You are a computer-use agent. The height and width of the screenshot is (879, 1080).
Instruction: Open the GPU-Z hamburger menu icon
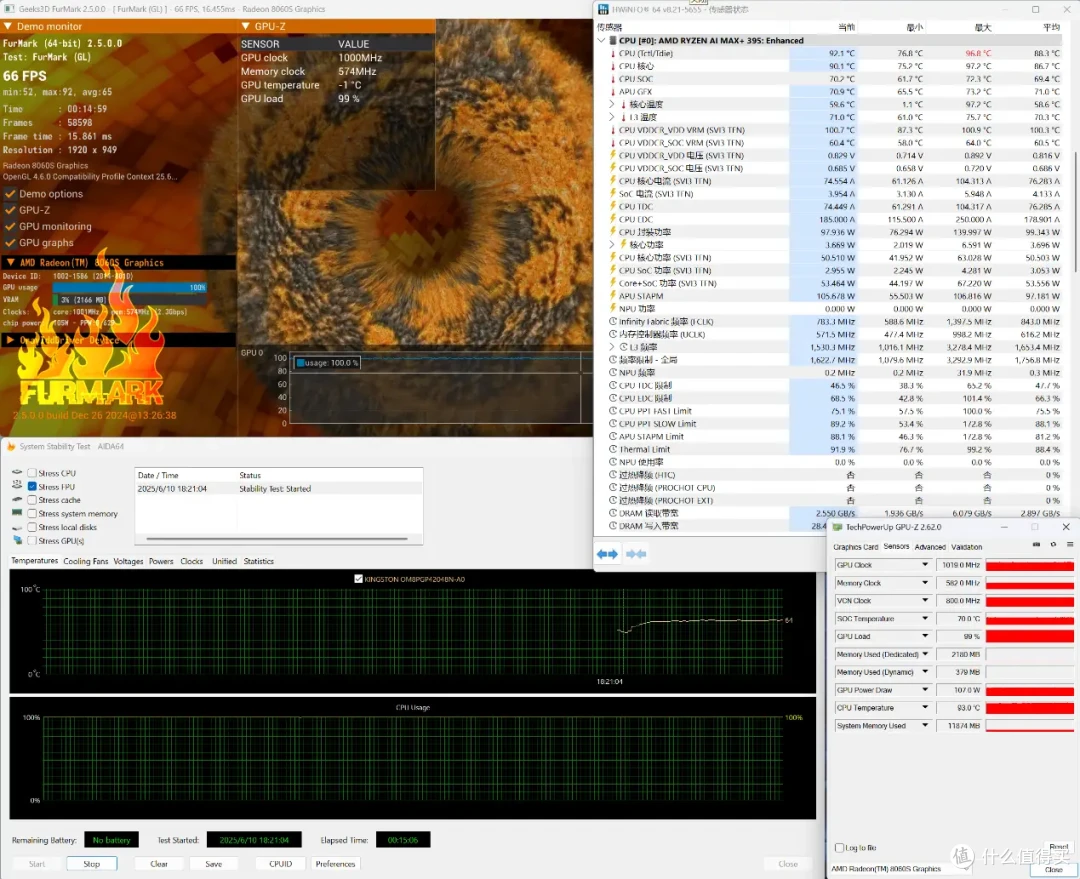(x=1070, y=545)
